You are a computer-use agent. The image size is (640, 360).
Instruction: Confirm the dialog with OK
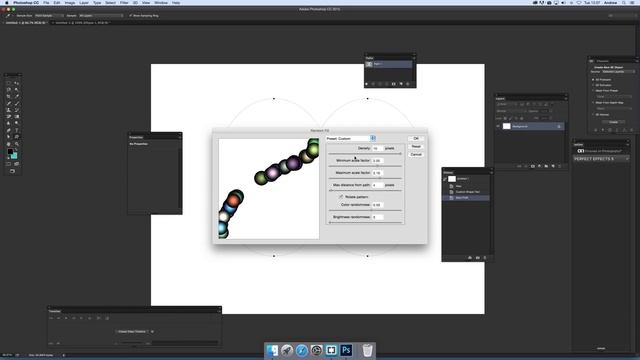(x=416, y=138)
